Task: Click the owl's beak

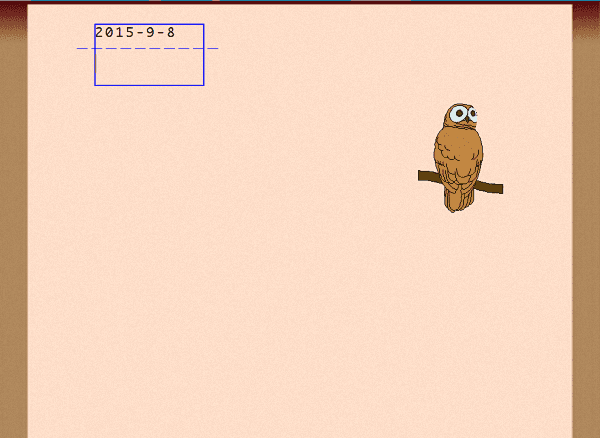Action: [469, 120]
